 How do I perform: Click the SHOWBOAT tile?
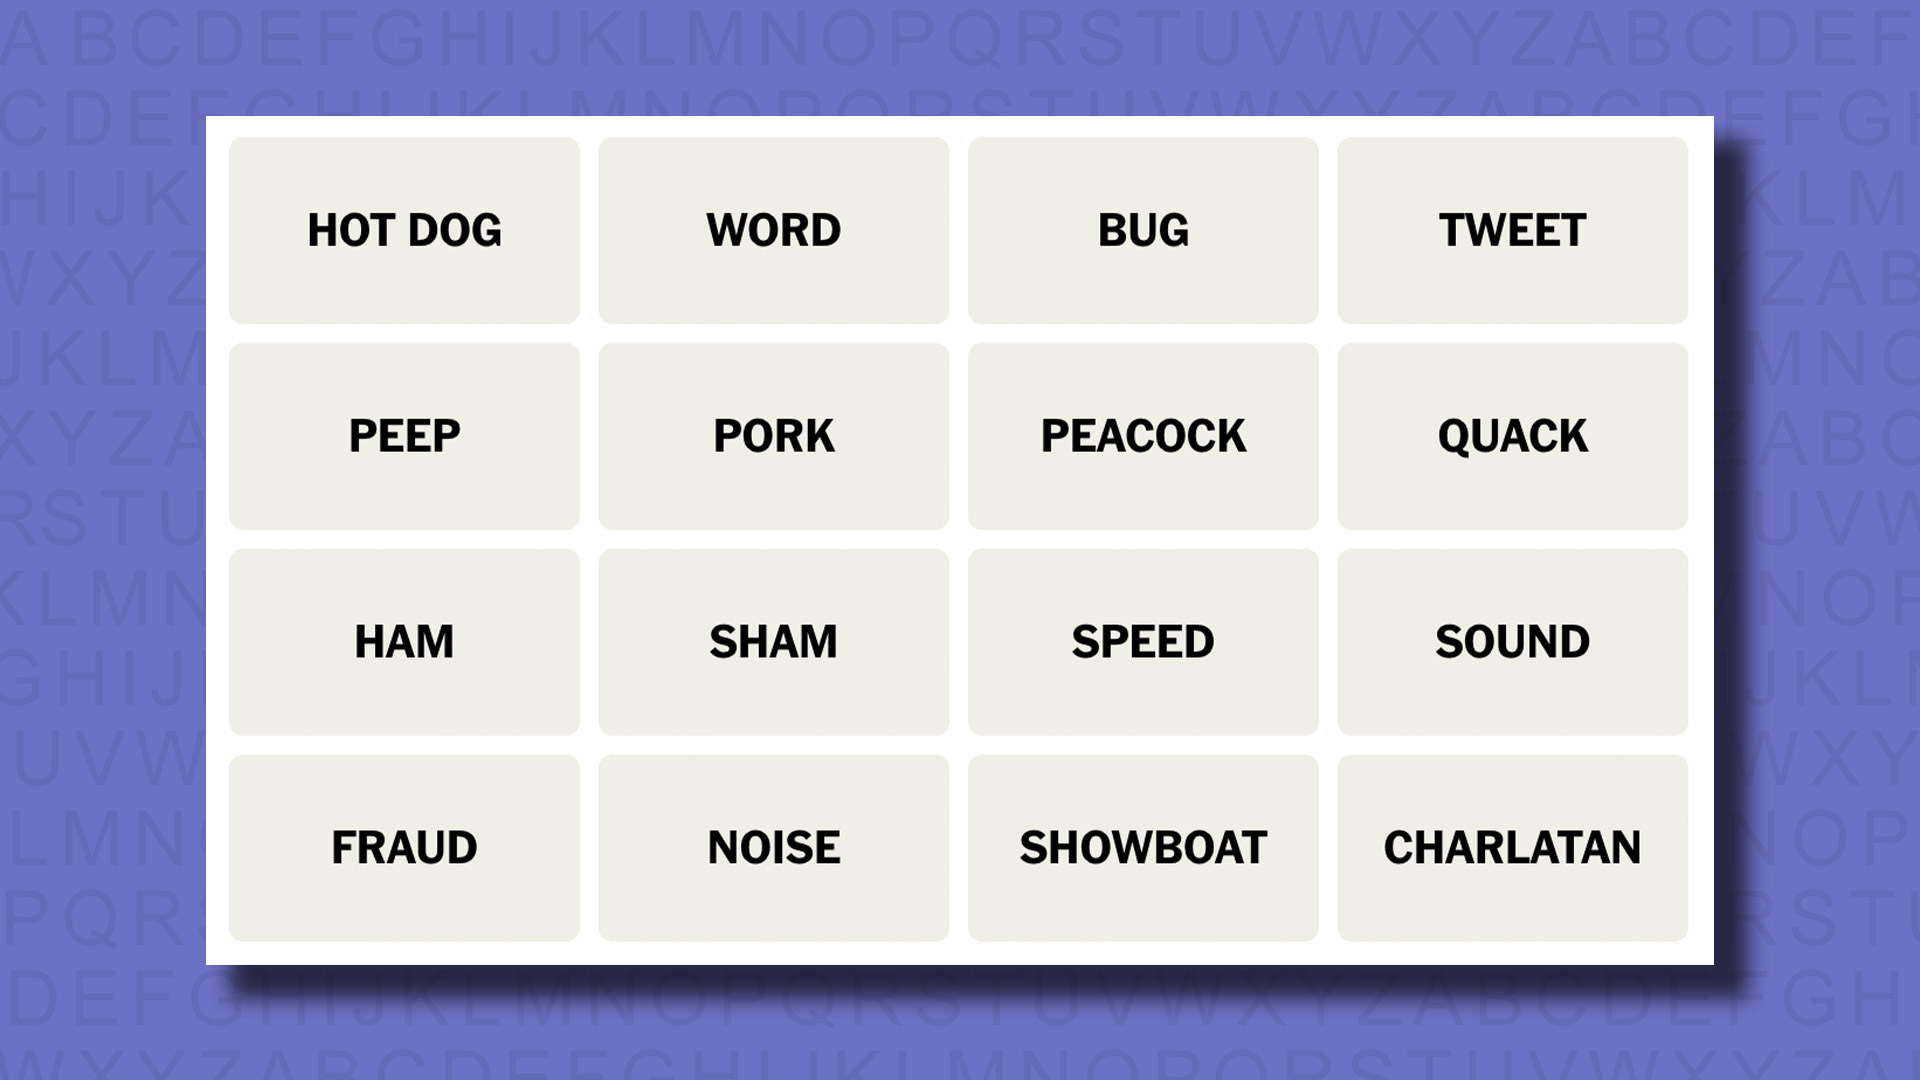tap(1143, 847)
